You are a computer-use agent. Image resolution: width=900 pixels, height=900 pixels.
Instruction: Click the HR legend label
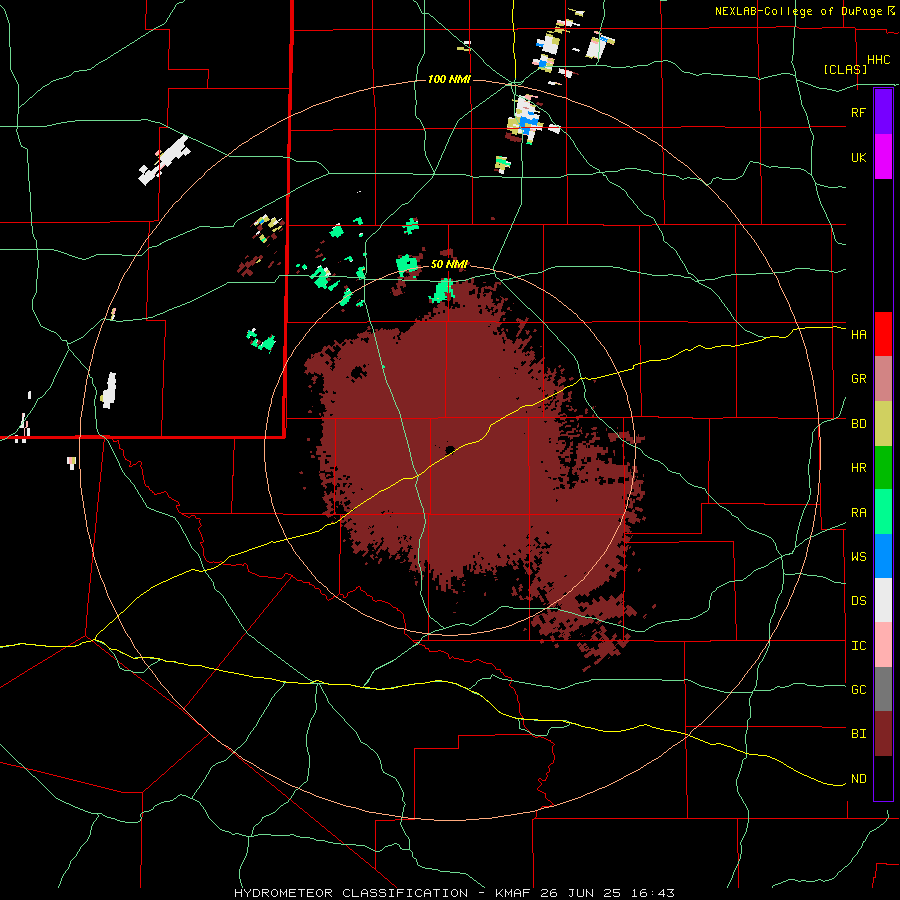pyautogui.click(x=858, y=468)
